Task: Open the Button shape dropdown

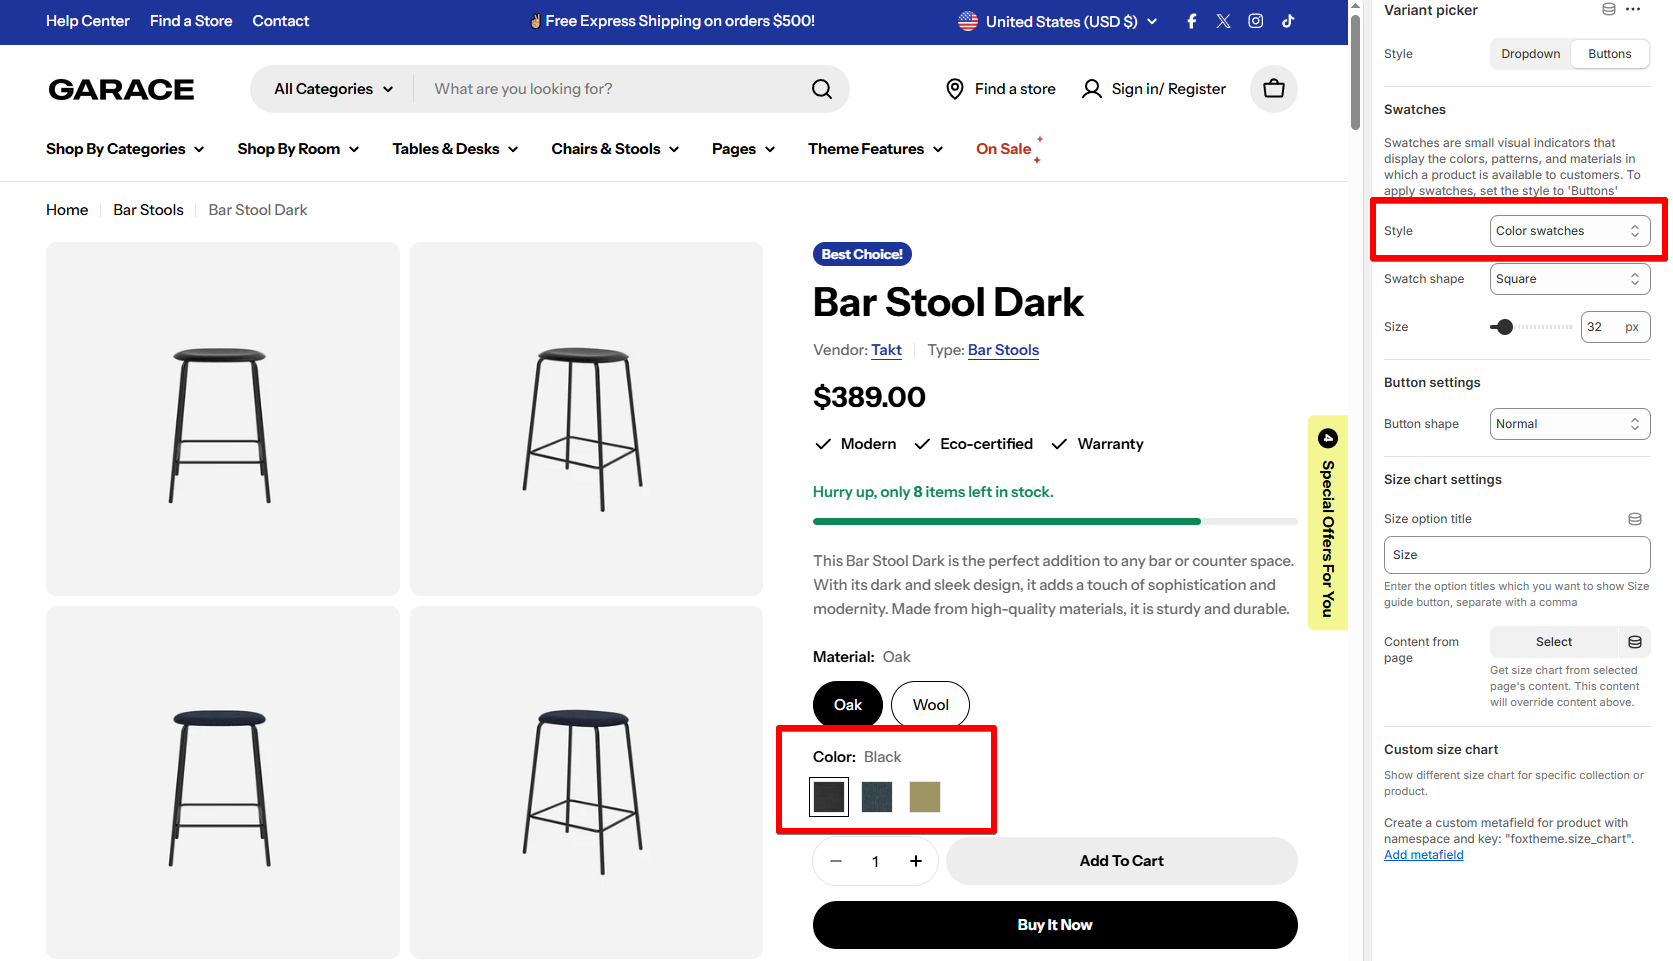Action: click(1570, 424)
